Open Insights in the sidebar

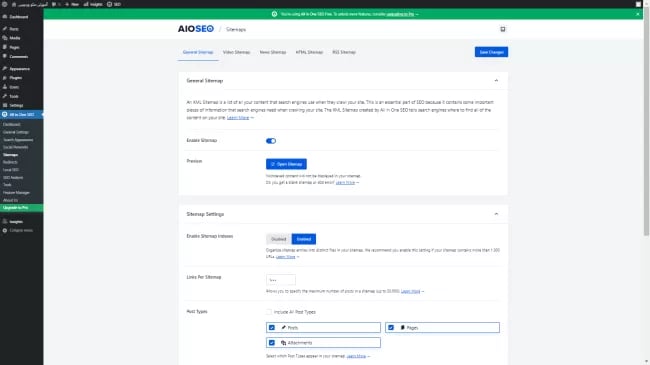tap(13, 222)
